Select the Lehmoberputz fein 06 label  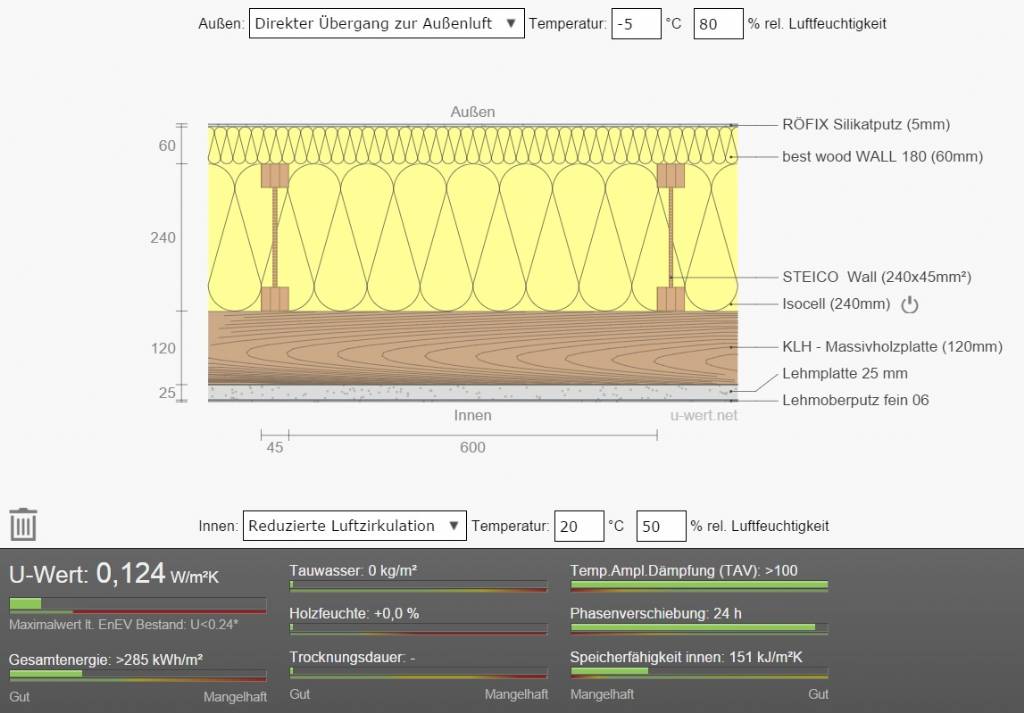point(855,400)
